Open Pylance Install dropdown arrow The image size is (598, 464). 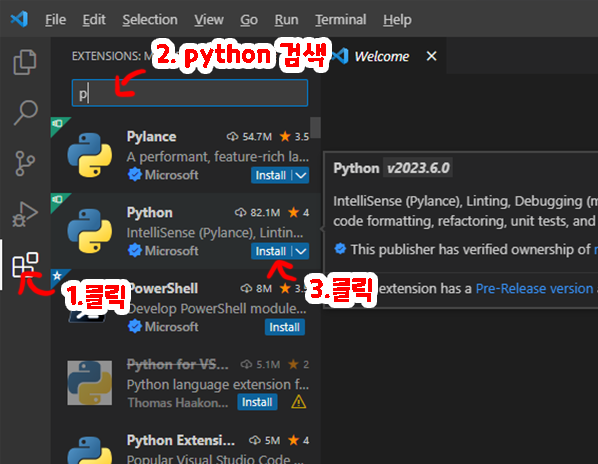coord(301,175)
